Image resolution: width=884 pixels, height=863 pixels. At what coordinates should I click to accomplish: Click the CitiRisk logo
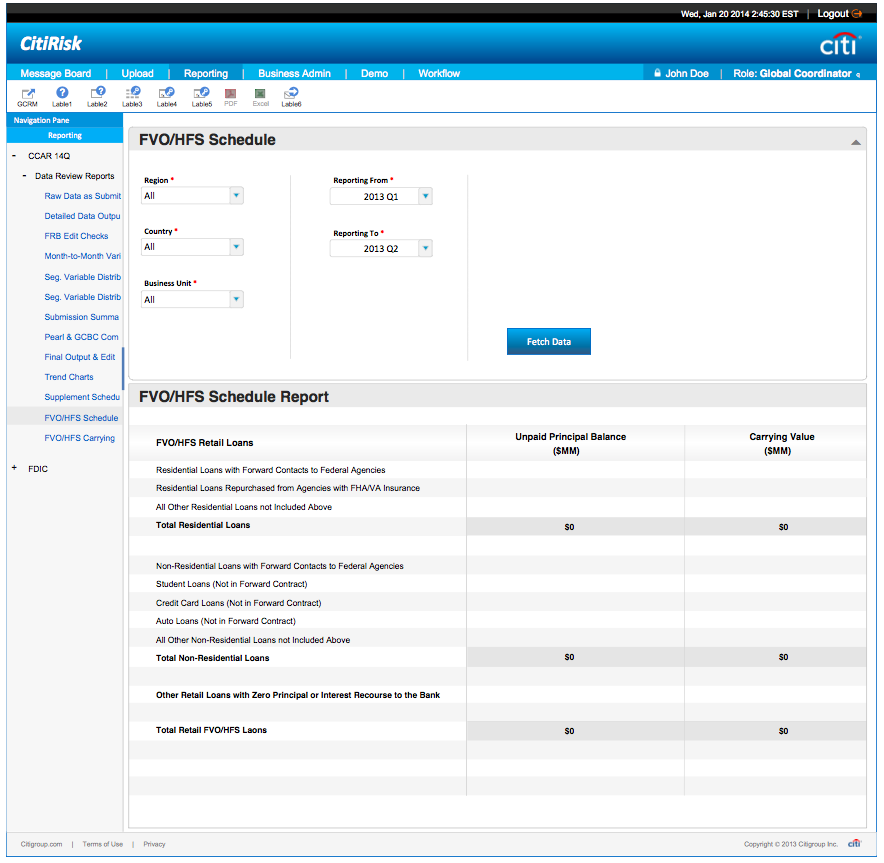coord(51,43)
